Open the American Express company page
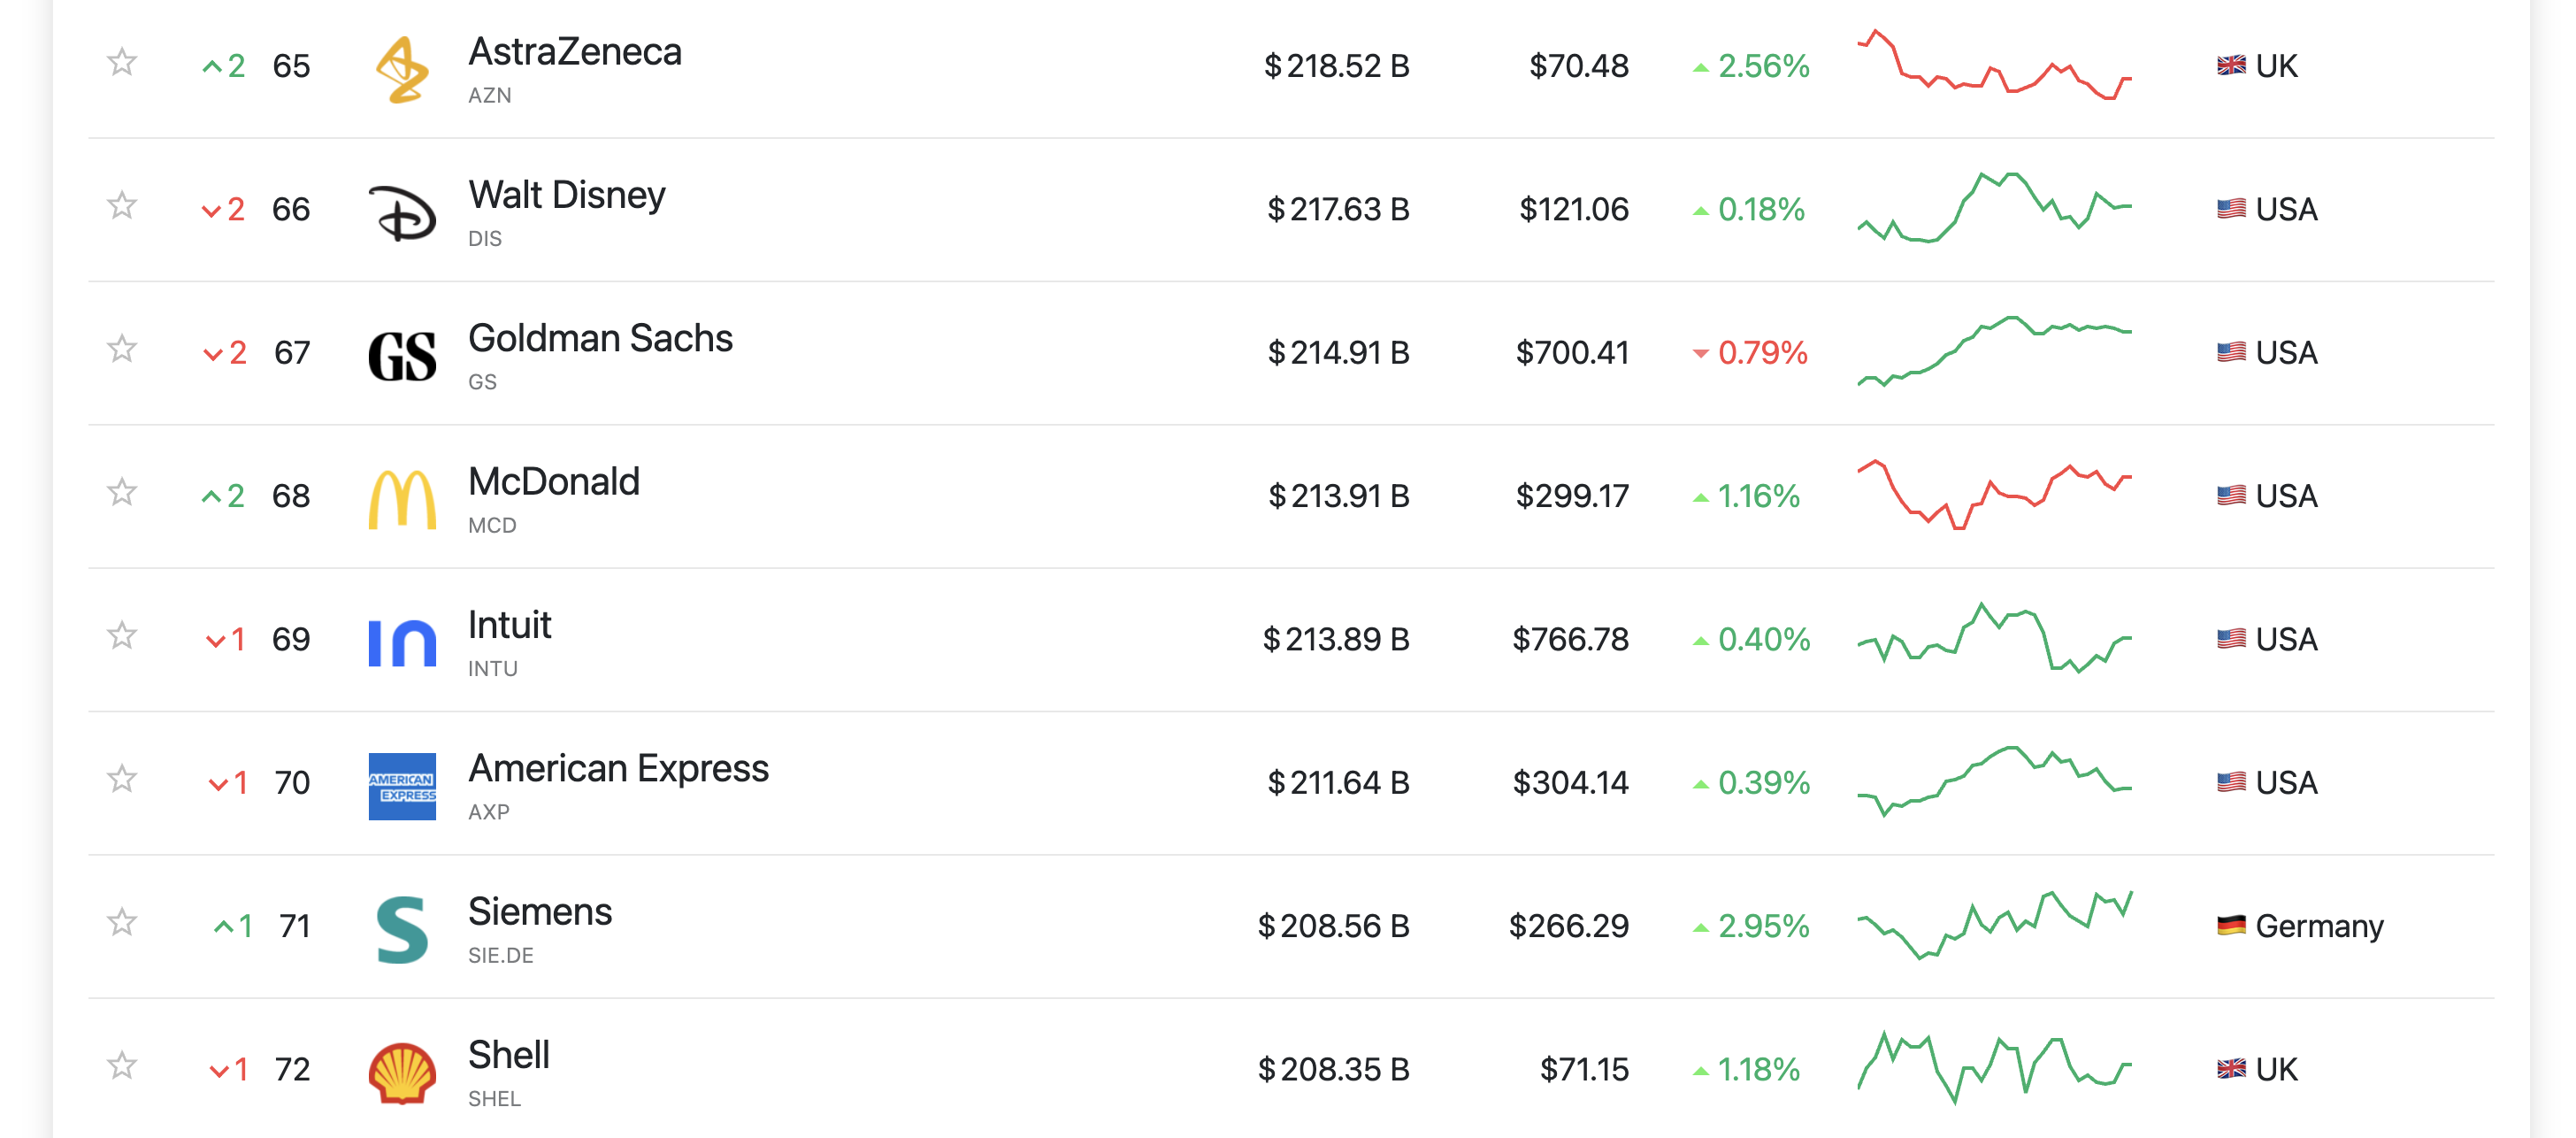Screen dimensions: 2576x1138 tap(618, 768)
